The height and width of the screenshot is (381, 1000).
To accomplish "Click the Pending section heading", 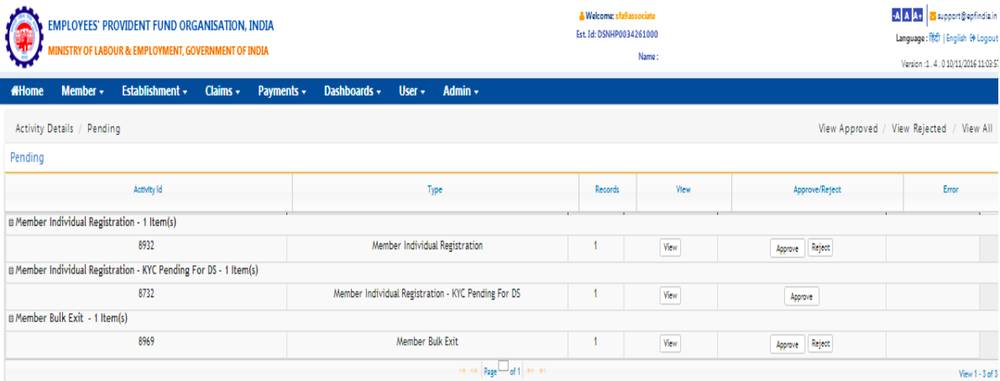I will click(27, 158).
